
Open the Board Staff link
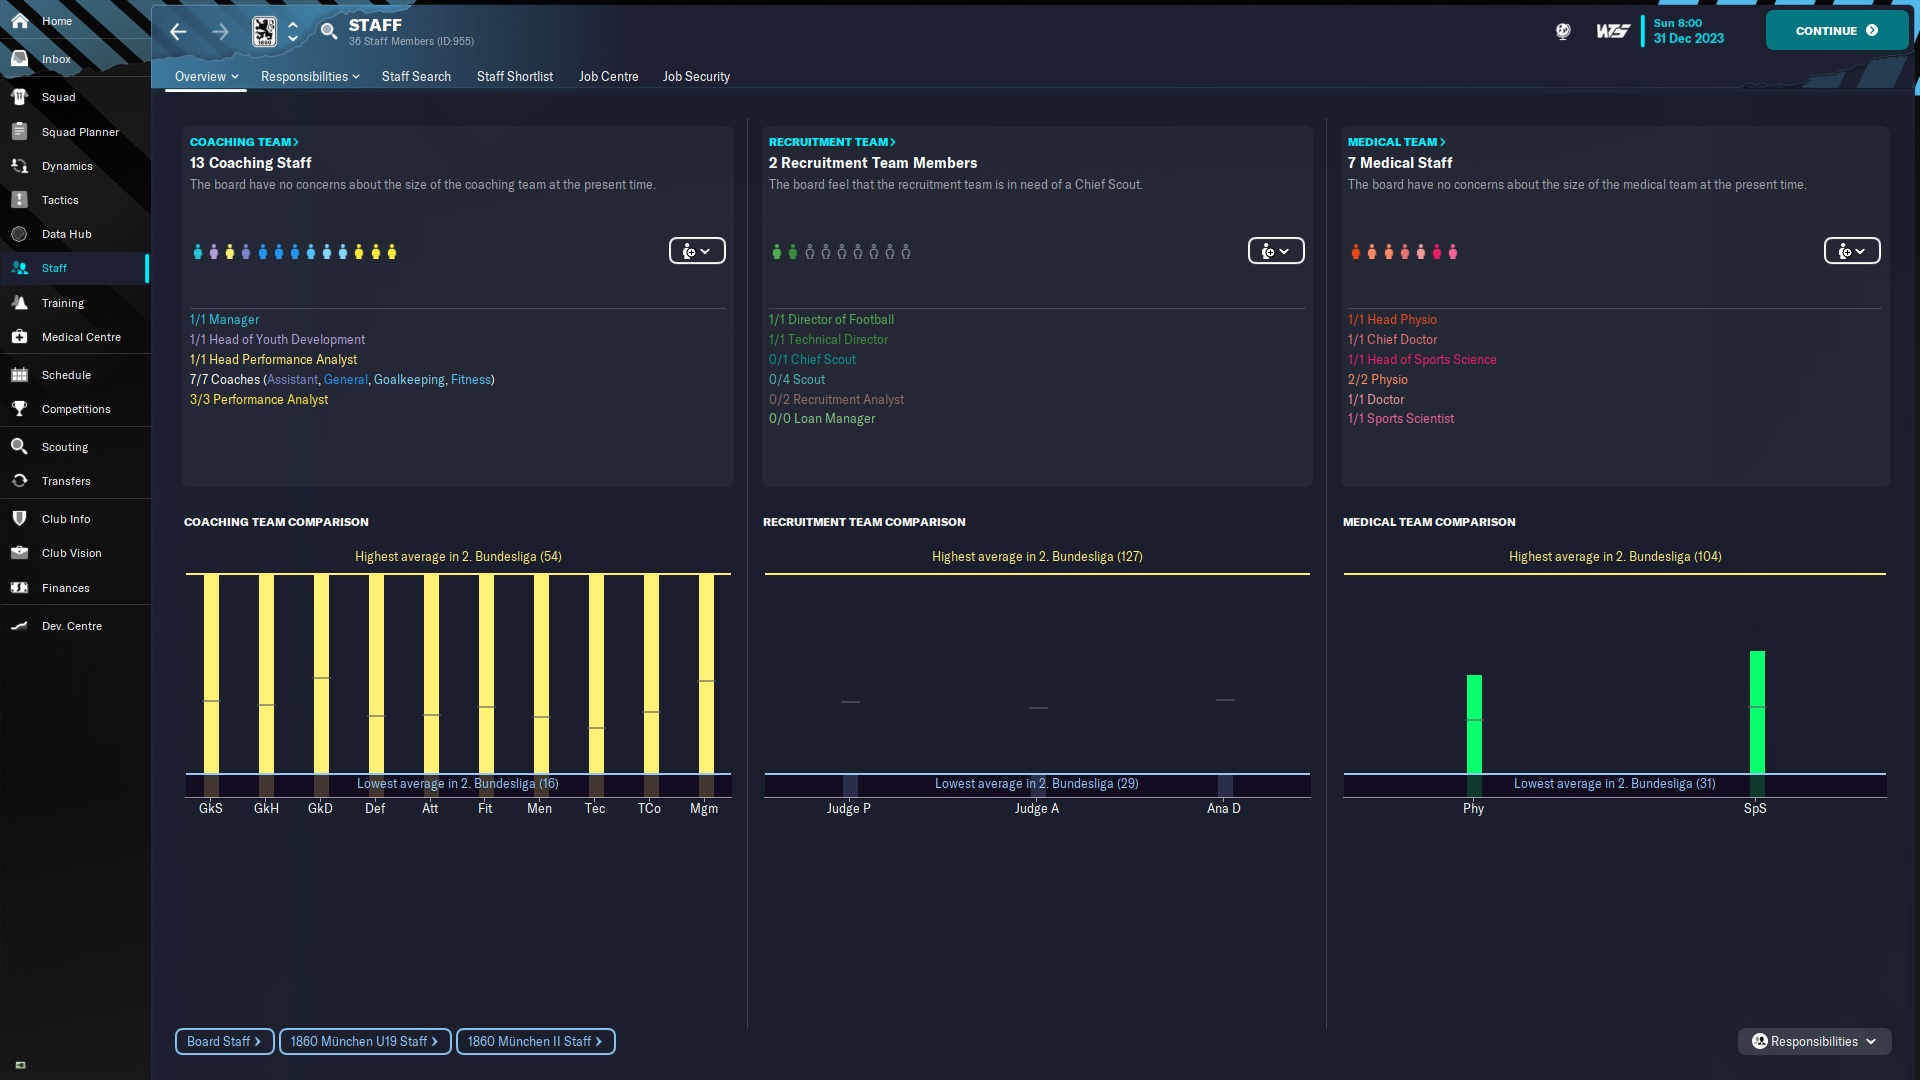224,1041
